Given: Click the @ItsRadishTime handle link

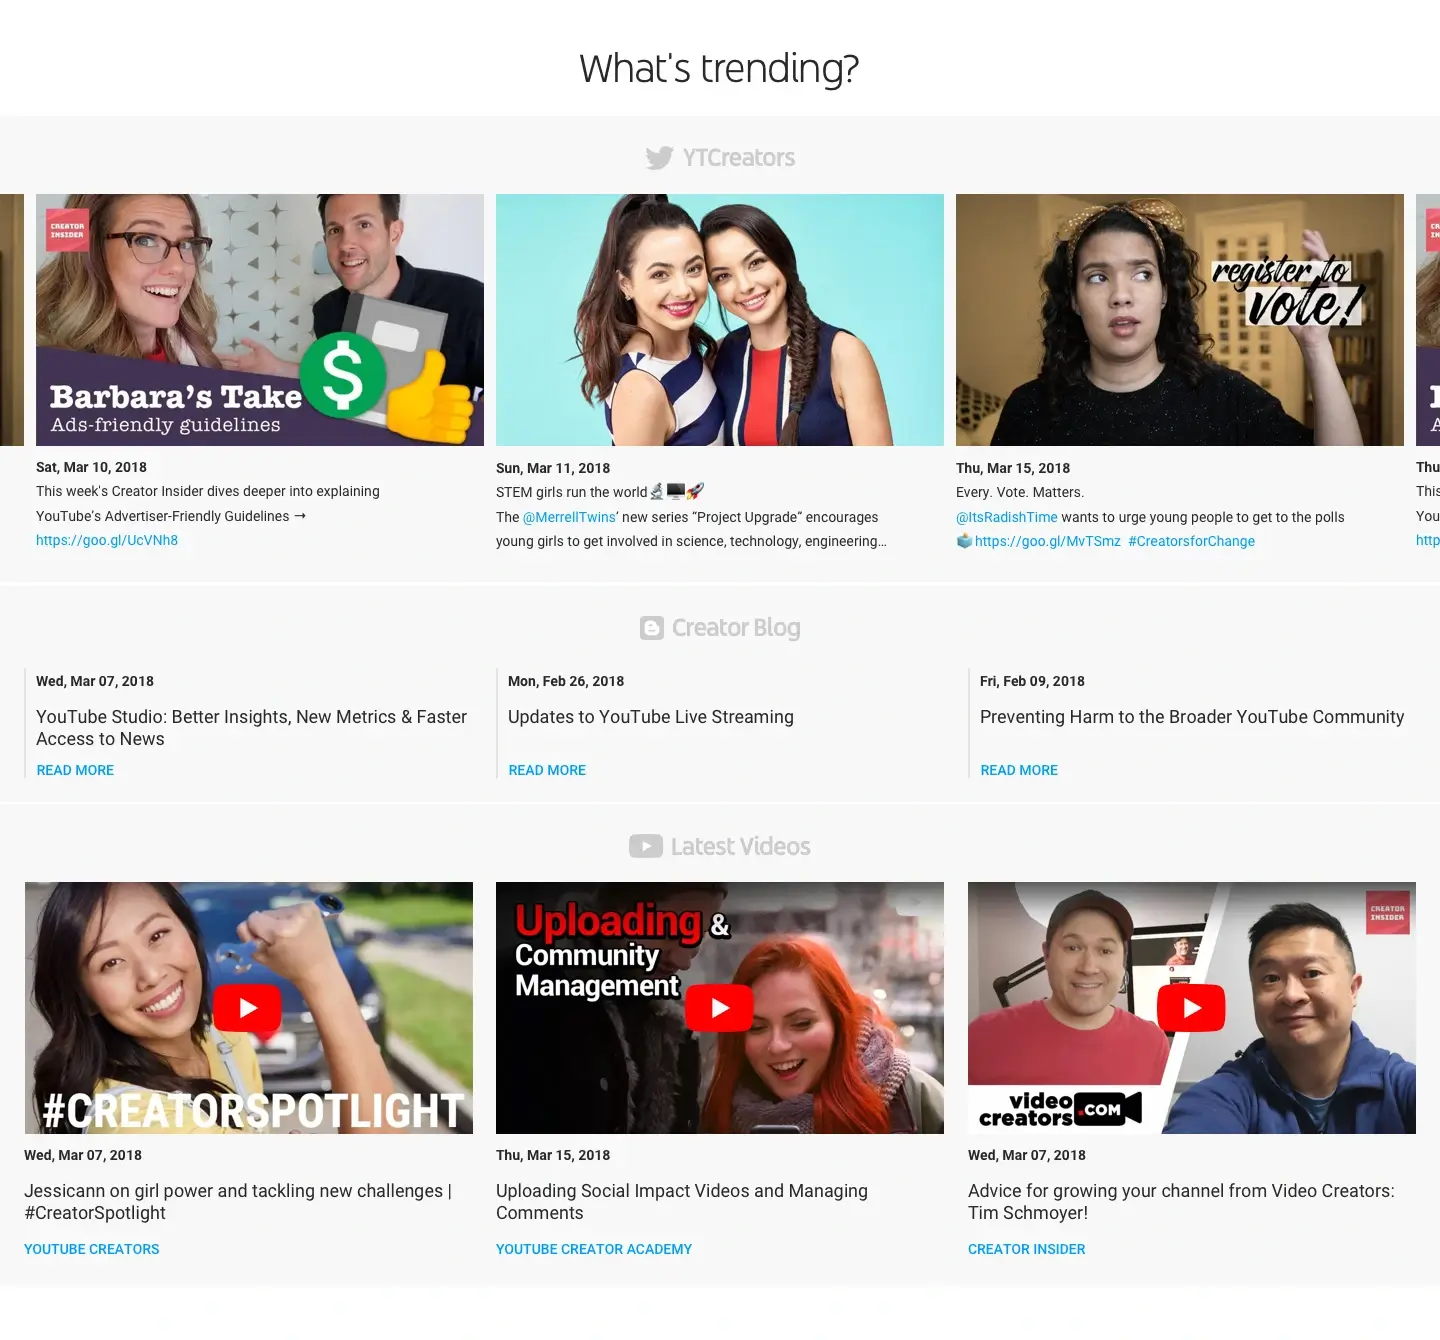Looking at the screenshot, I should click(1006, 517).
